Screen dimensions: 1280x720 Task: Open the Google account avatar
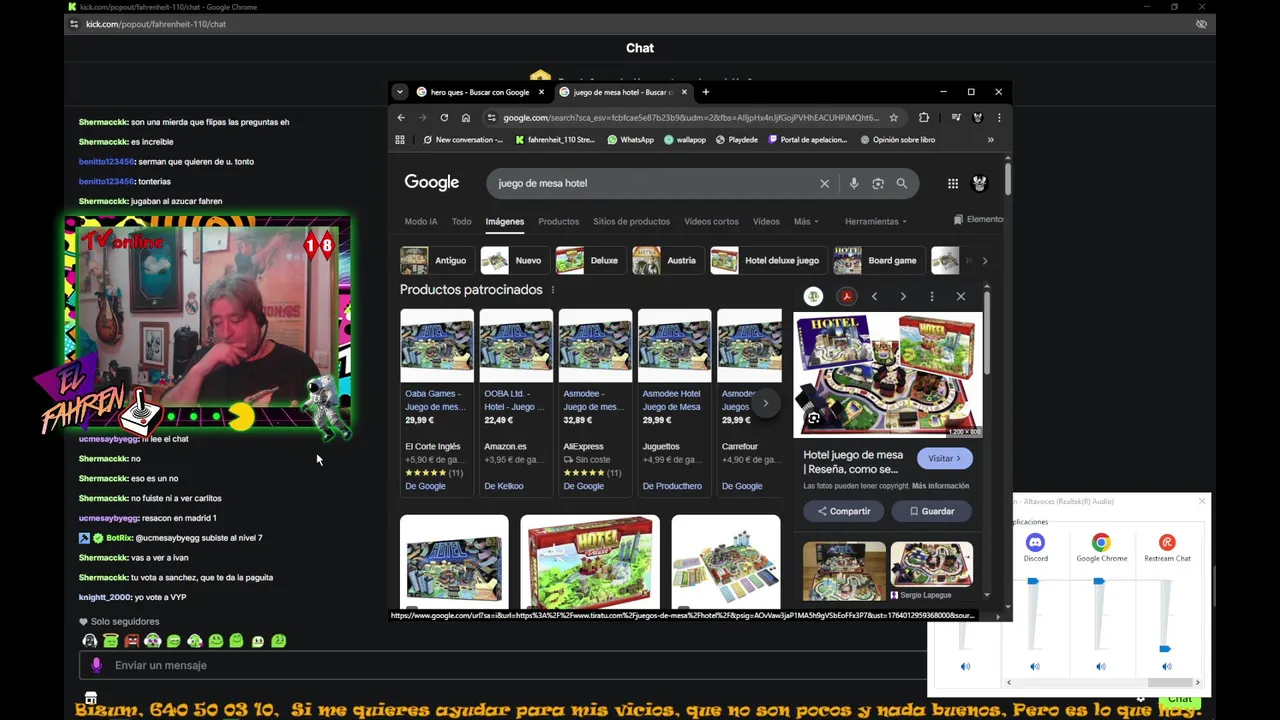click(980, 183)
